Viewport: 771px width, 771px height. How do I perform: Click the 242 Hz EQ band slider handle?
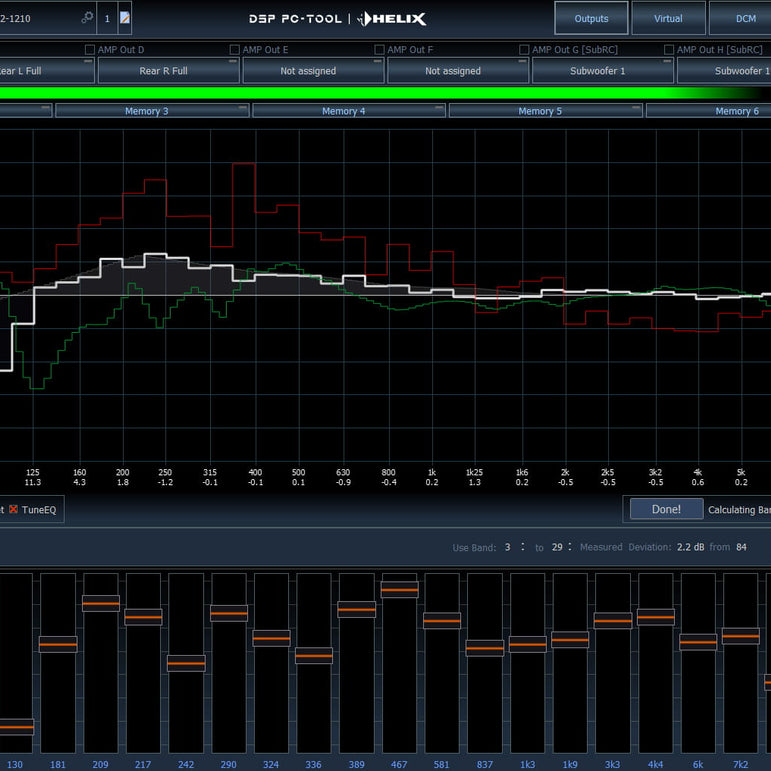click(x=186, y=663)
